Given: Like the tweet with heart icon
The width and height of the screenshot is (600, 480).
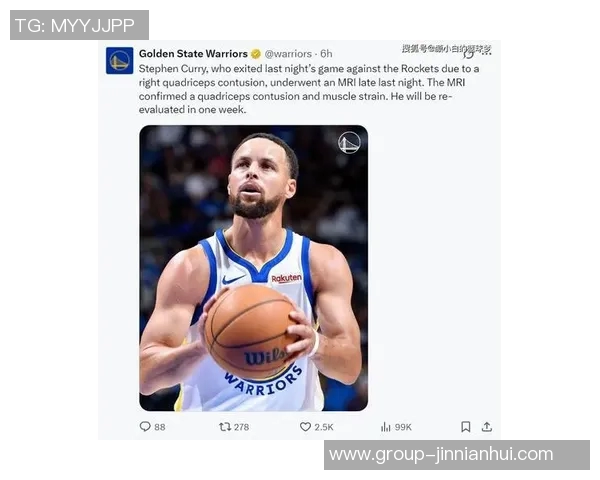Looking at the screenshot, I should [x=305, y=426].
